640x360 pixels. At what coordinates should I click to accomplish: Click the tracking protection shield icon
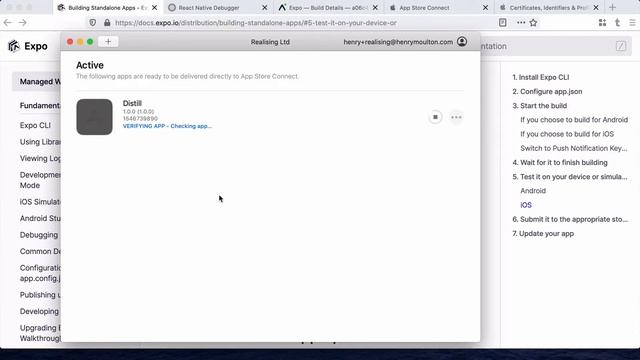[x=93, y=23]
